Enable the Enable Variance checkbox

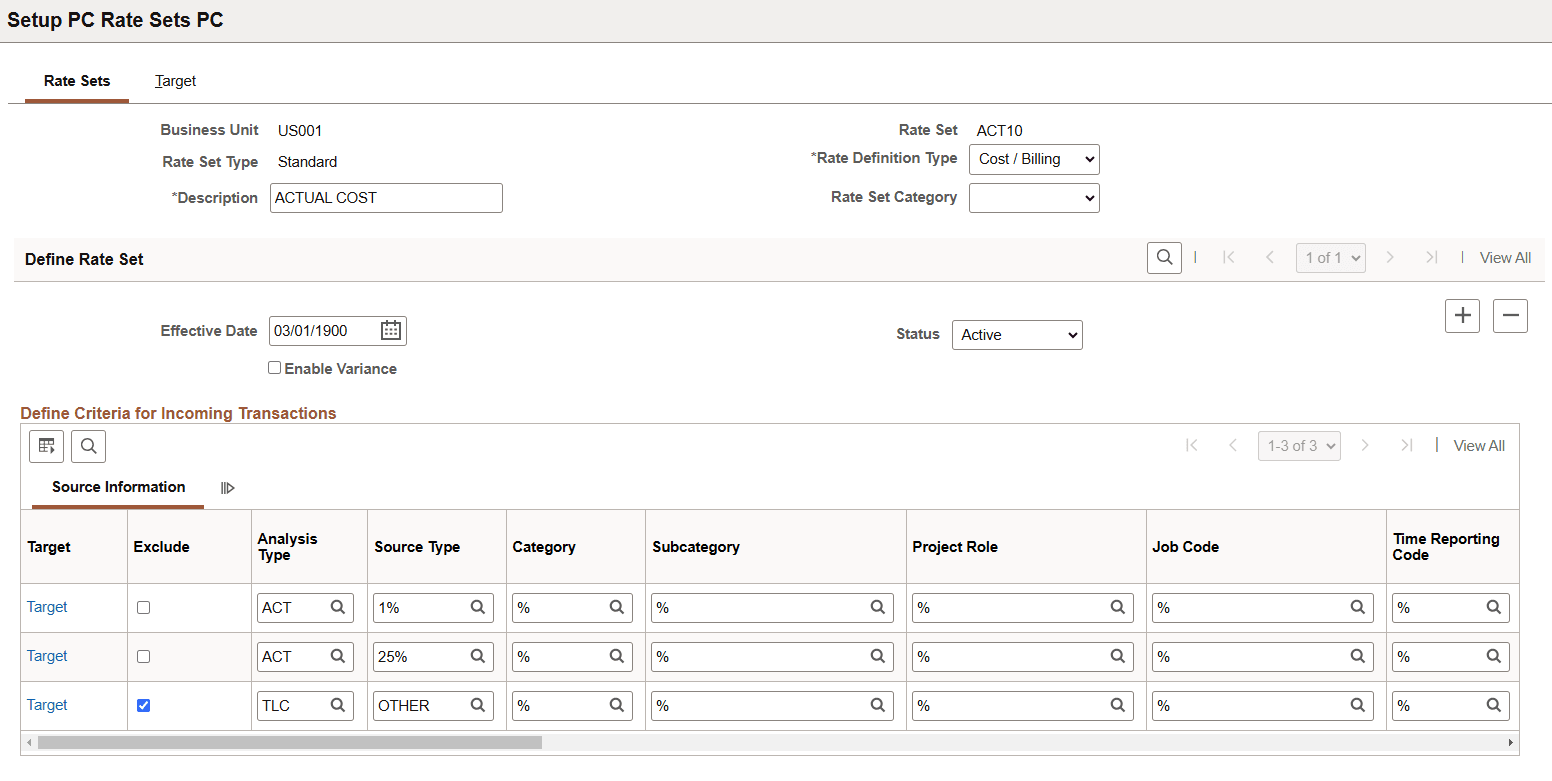click(274, 368)
